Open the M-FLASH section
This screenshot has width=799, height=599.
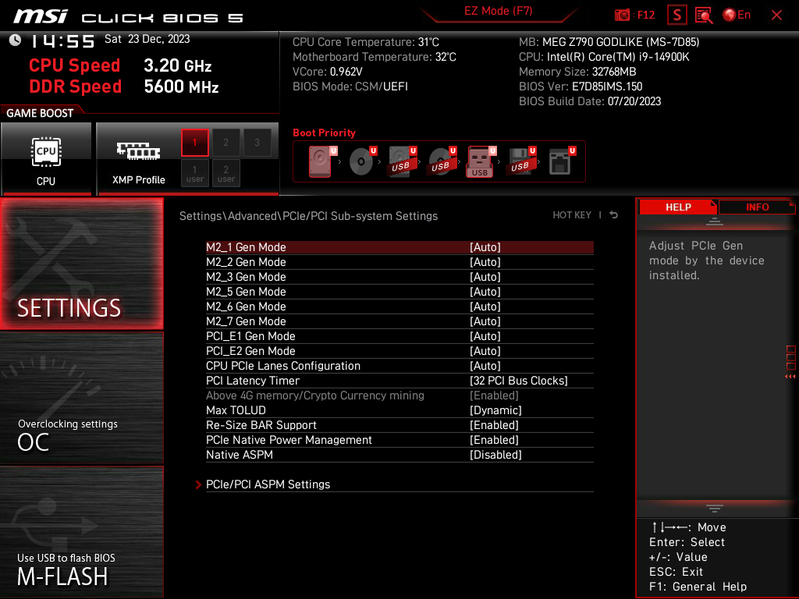[x=82, y=531]
